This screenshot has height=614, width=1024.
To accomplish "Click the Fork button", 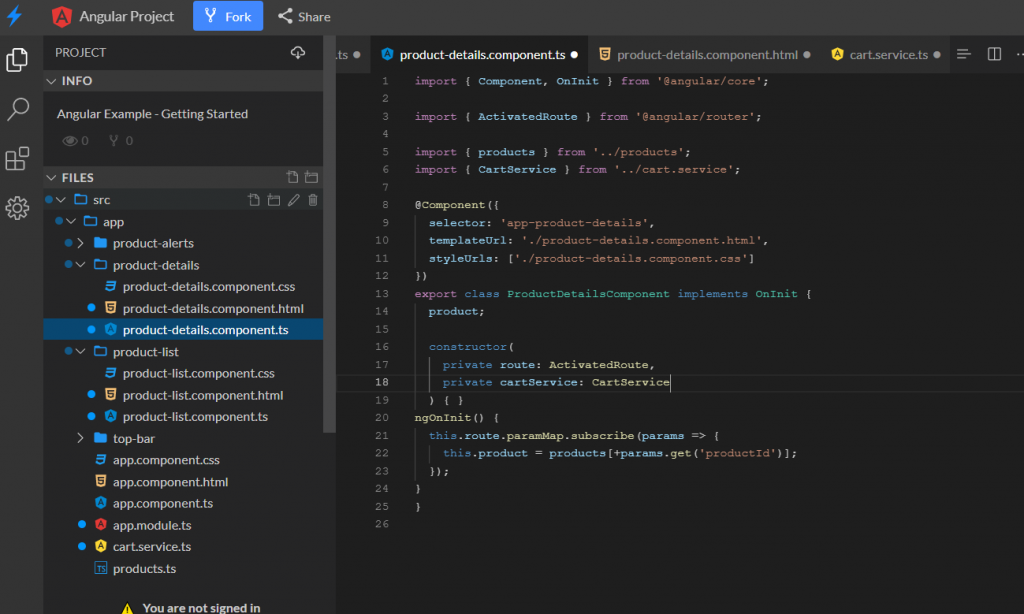I will [x=228, y=16].
